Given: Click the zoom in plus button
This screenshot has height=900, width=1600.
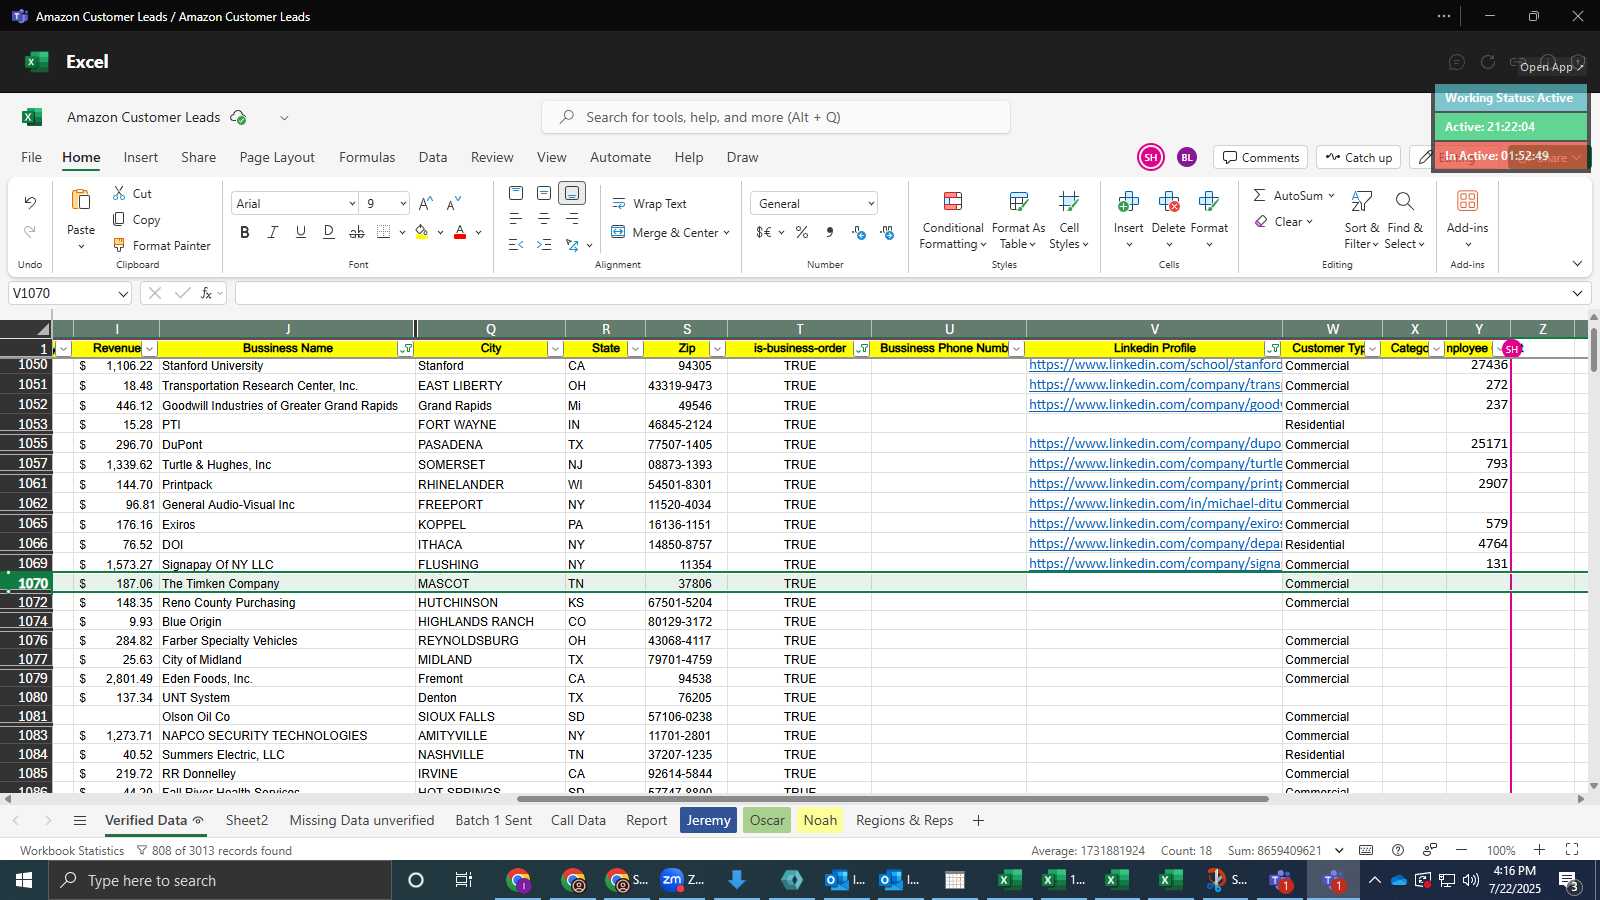Looking at the screenshot, I should 1539,850.
